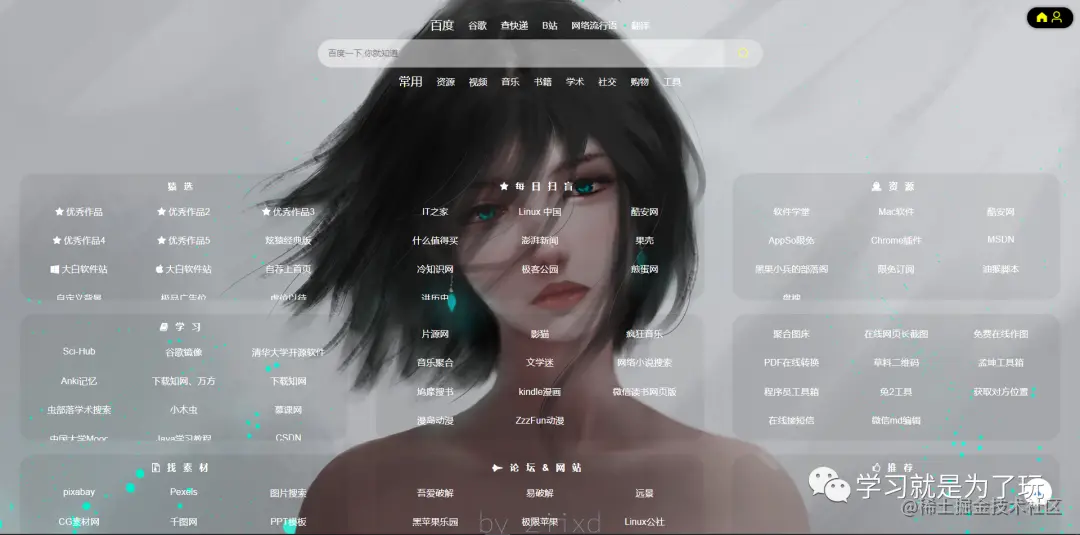This screenshot has height=535, width=1080.
Task: Click the yellow home icon
Action: [x=1041, y=17]
